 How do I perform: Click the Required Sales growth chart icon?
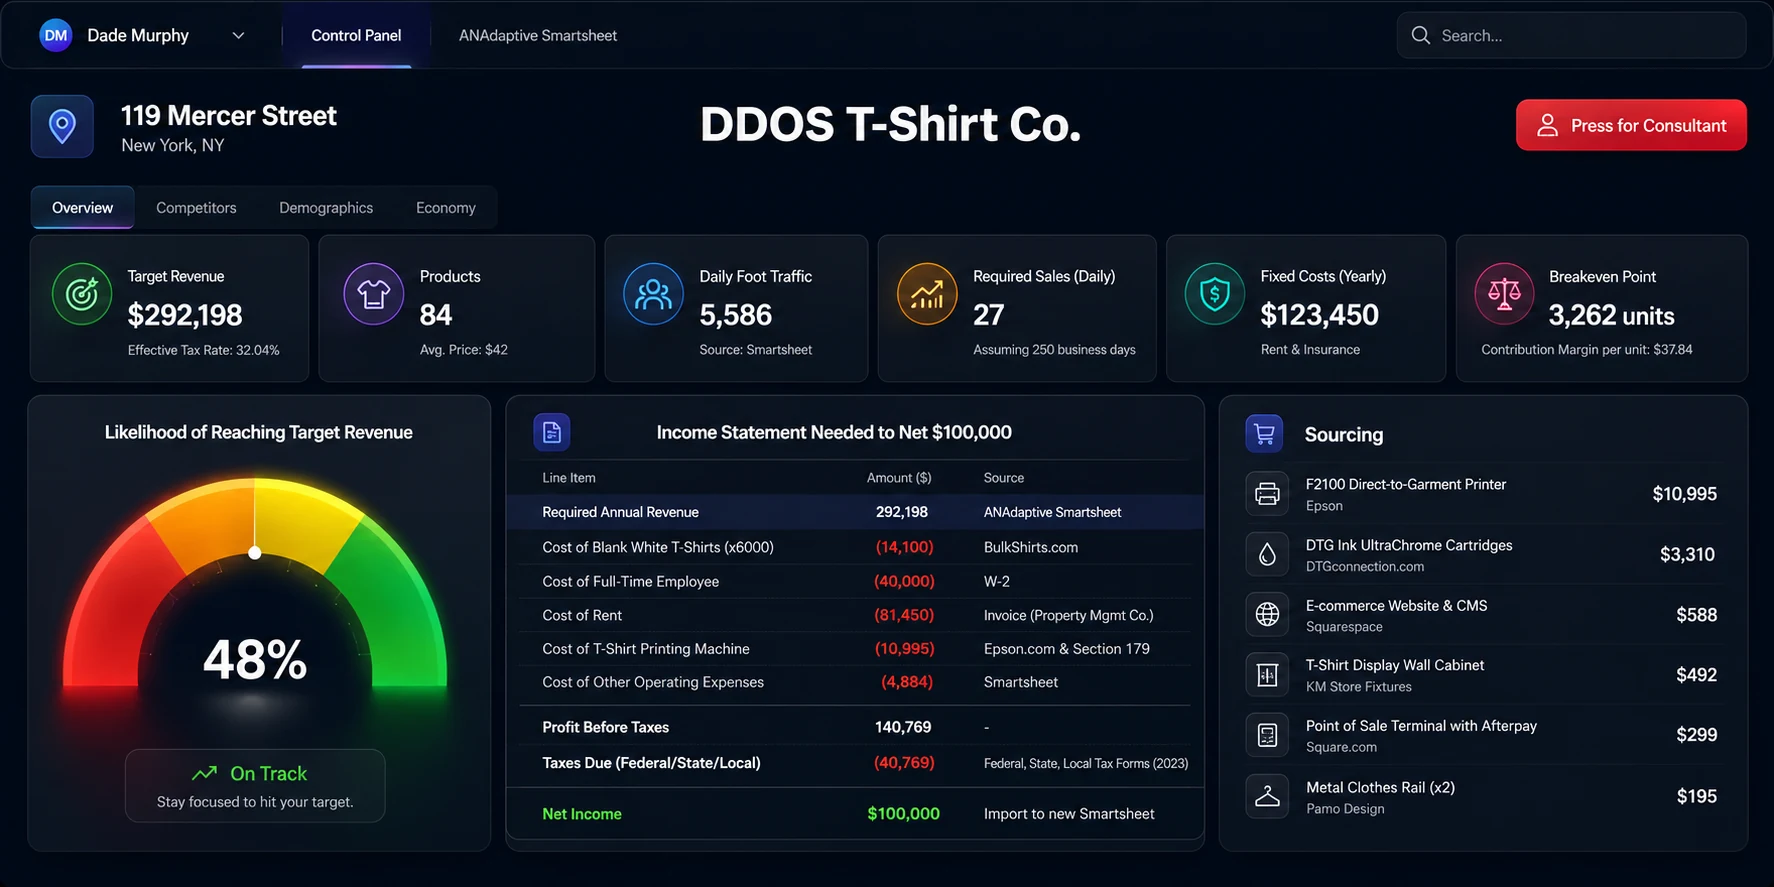tap(927, 294)
